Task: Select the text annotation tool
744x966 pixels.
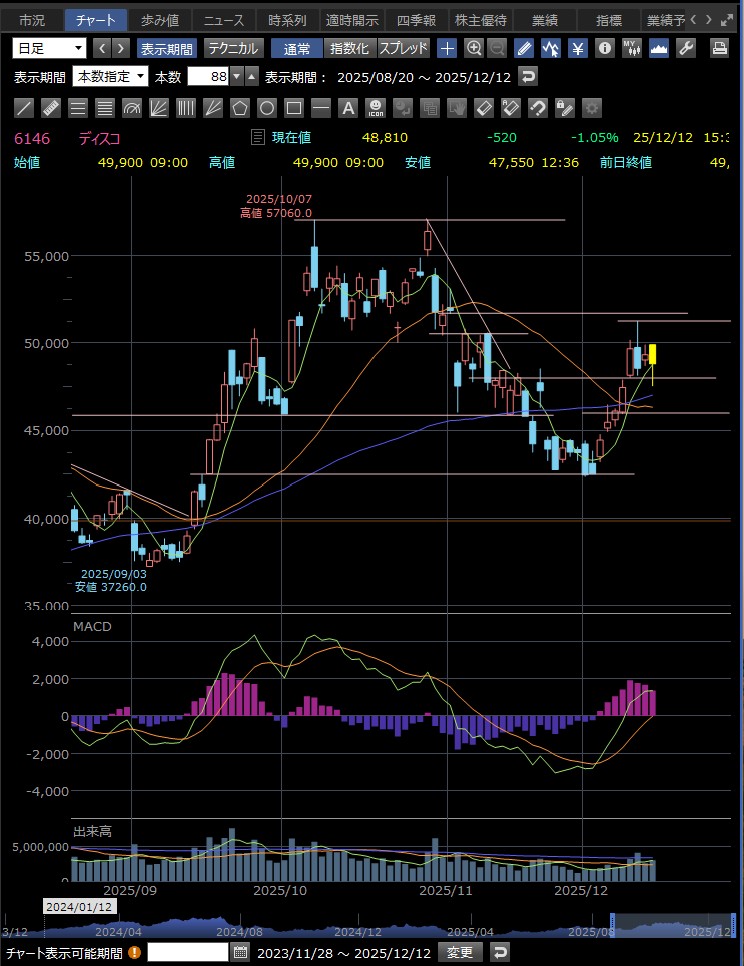Action: tap(348, 108)
